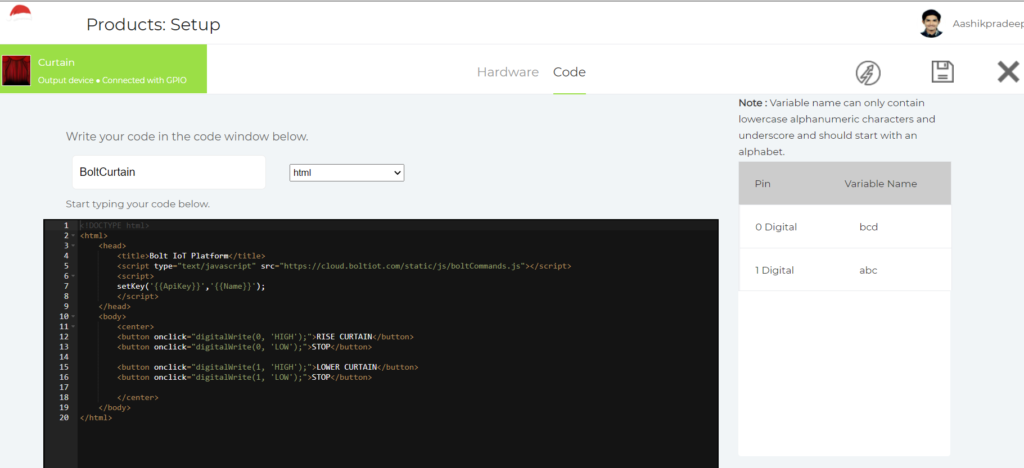Place cursor on the setKey line in editor
The width and height of the screenshot is (1024, 468).
point(190,286)
